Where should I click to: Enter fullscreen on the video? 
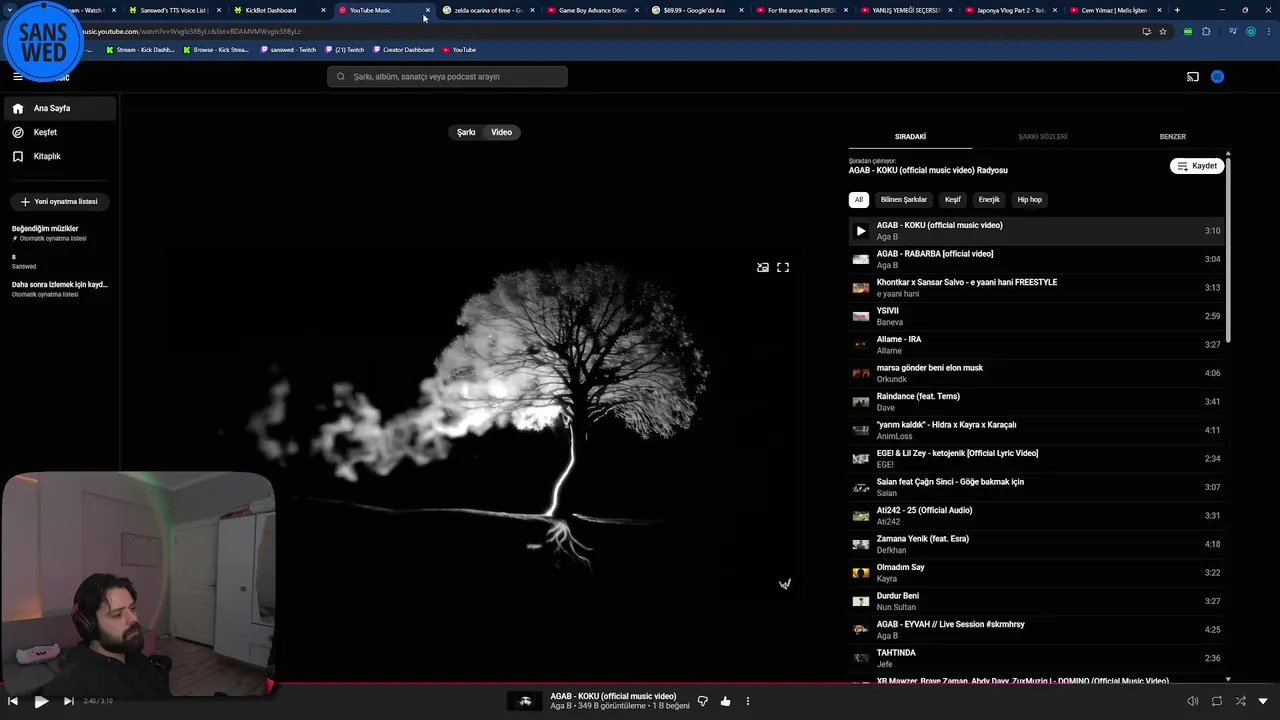[x=783, y=267]
